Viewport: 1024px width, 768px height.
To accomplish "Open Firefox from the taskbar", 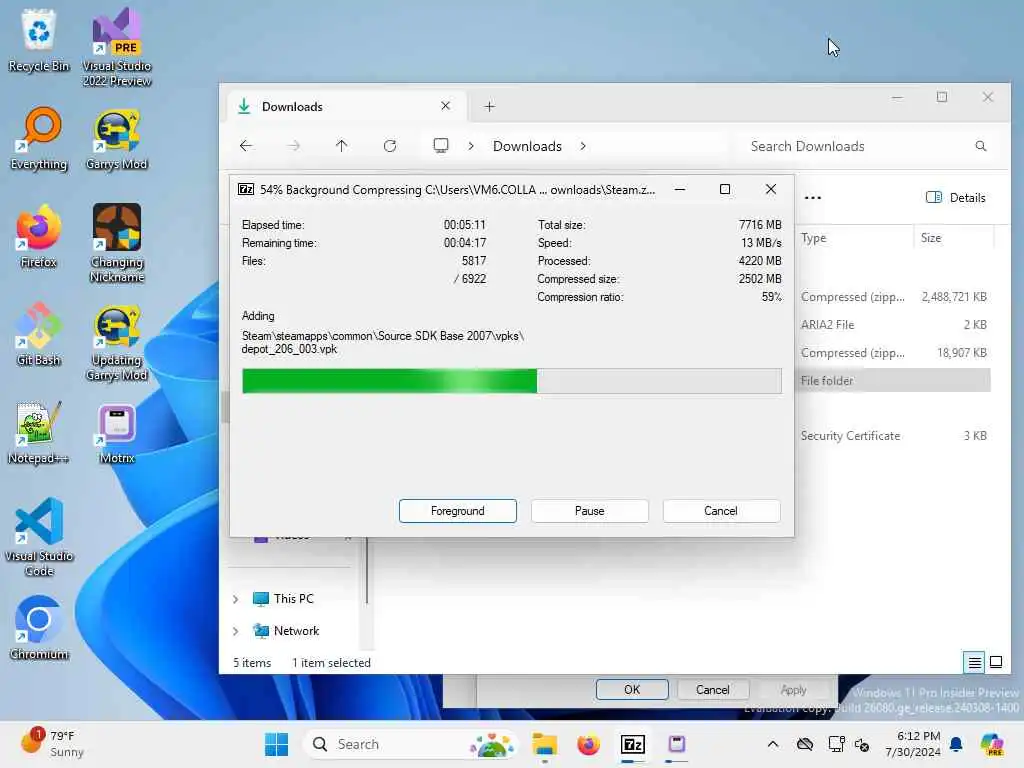I will pyautogui.click(x=588, y=744).
